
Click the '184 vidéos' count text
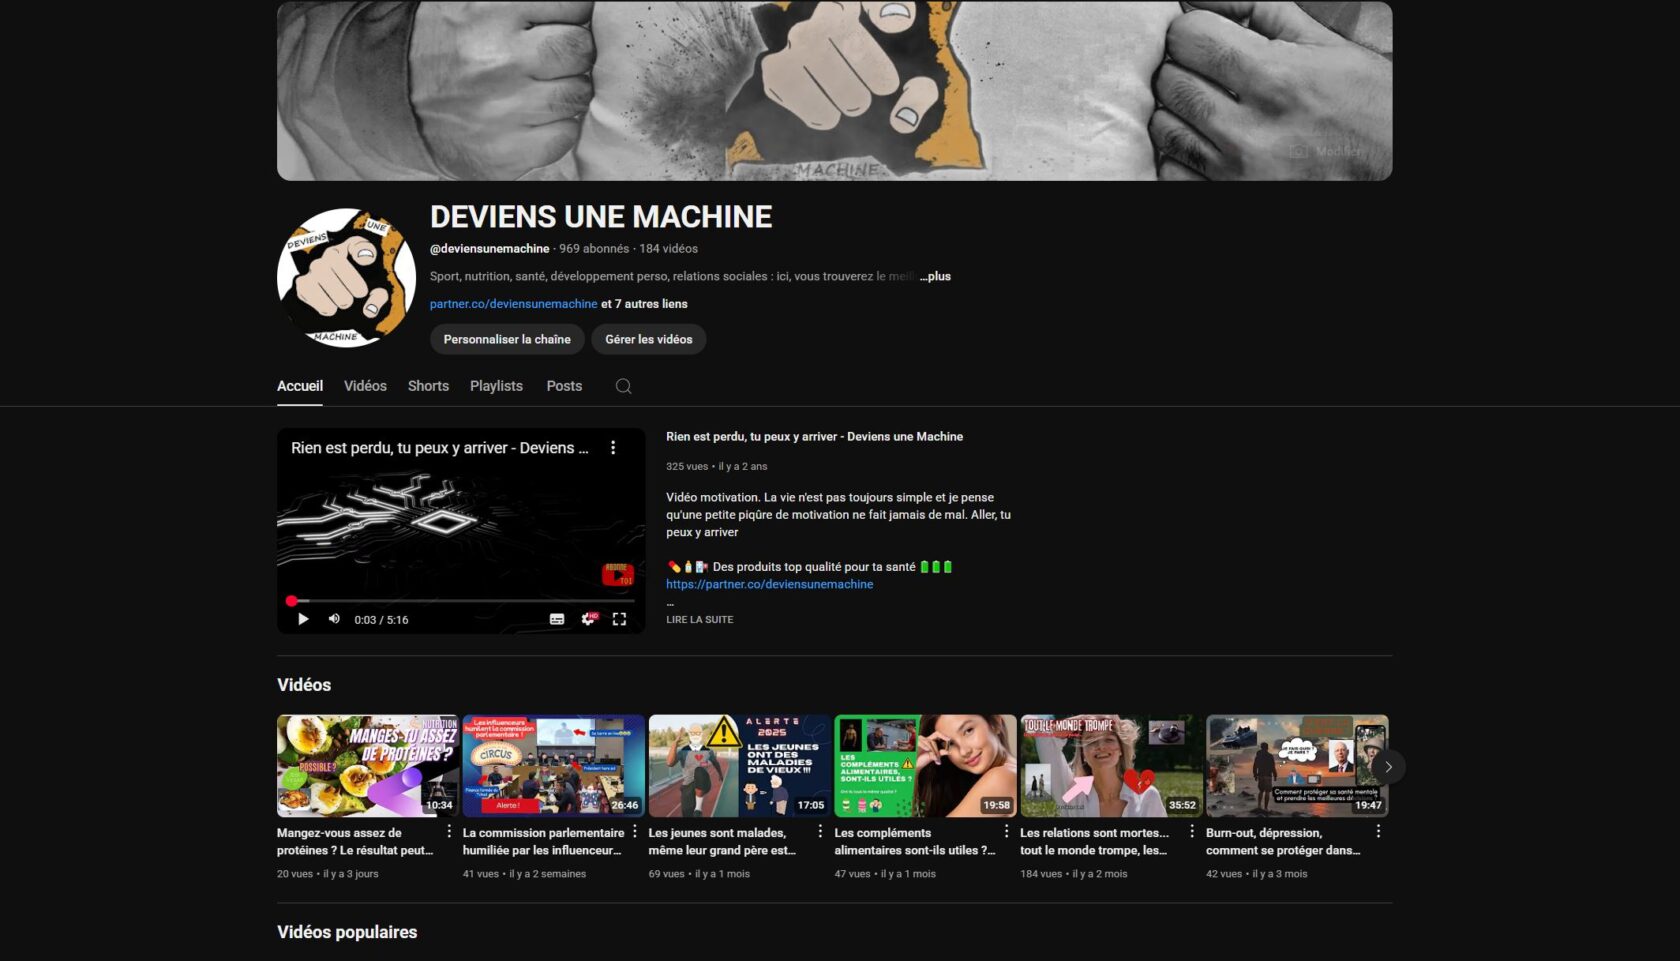coord(669,249)
